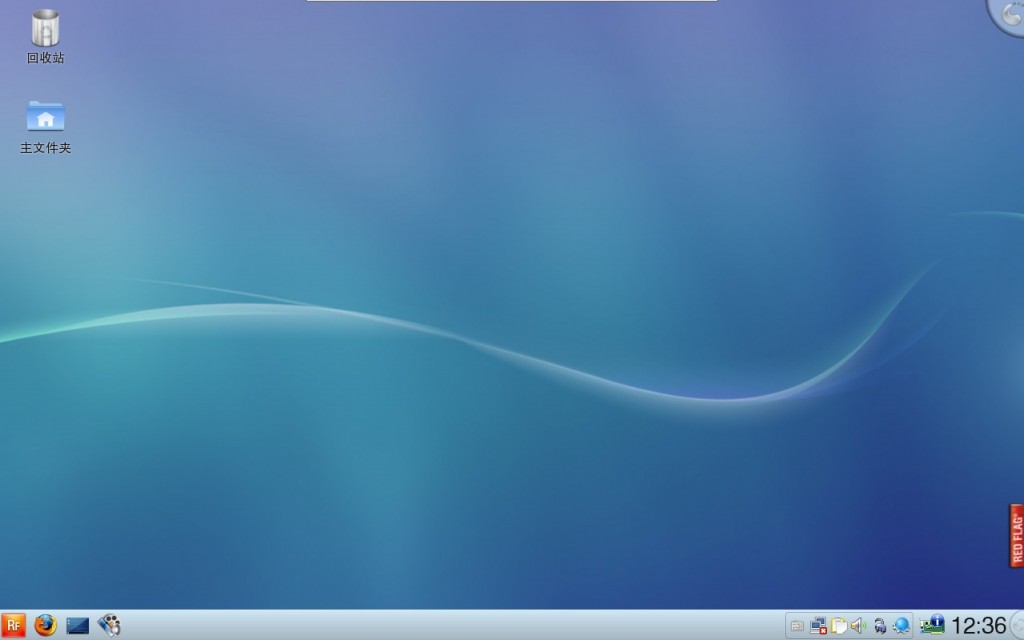Click the blue globe tray icon
This screenshot has height=640, width=1024.
coord(901,626)
